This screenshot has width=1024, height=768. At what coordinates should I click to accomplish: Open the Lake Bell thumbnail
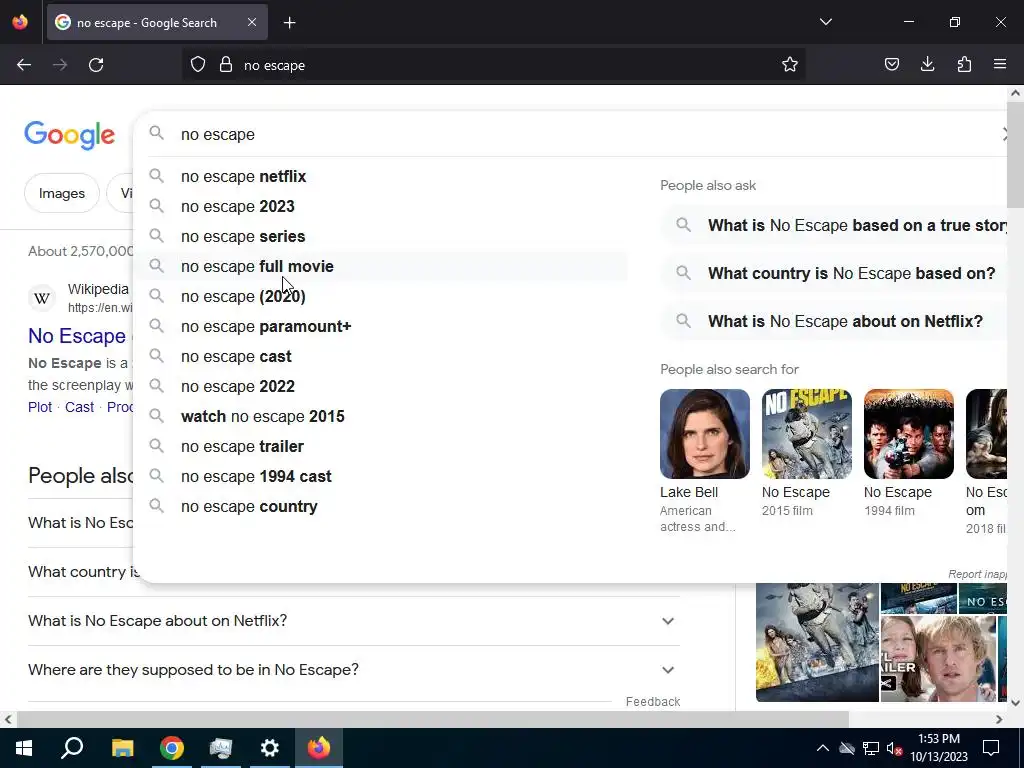tap(705, 434)
